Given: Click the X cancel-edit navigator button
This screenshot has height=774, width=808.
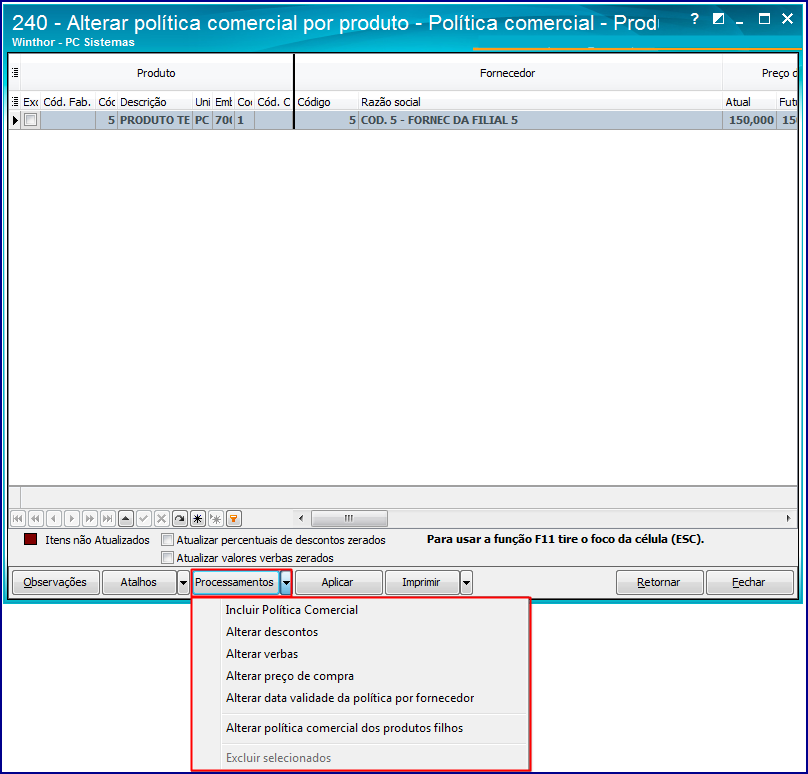Looking at the screenshot, I should pyautogui.click(x=162, y=518).
